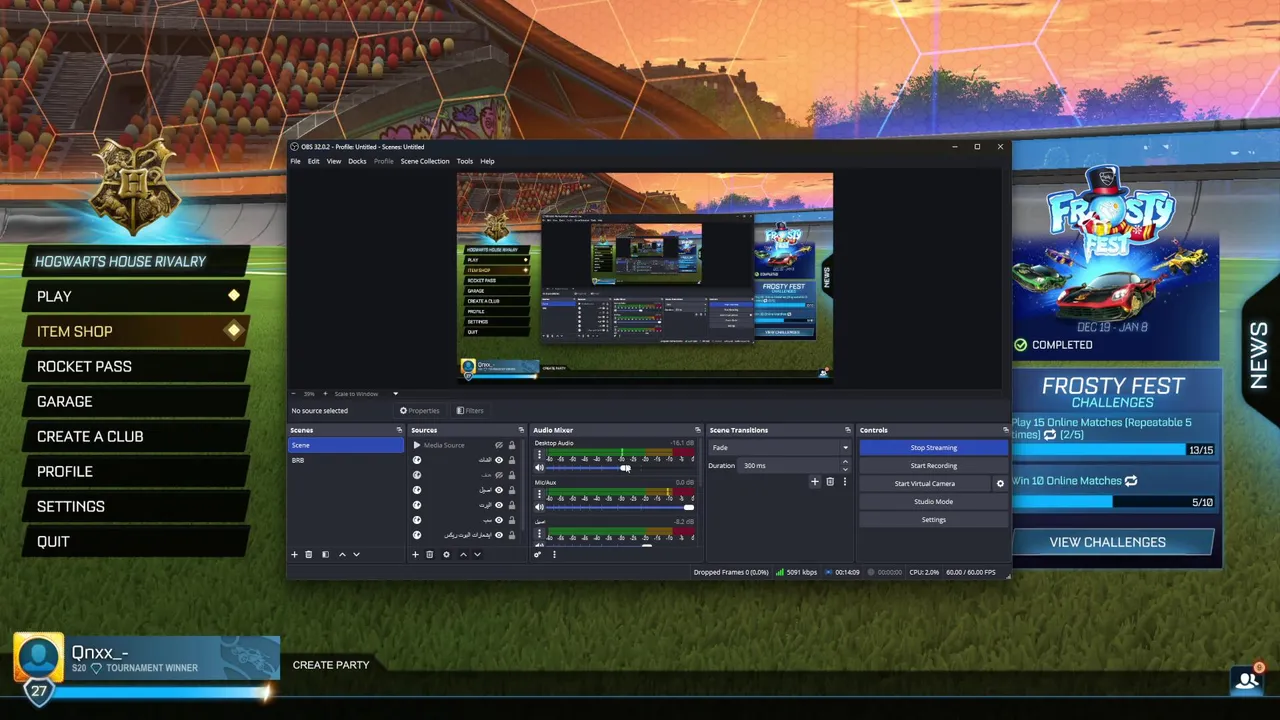Toggle lock on إشعارات البوت source
Image resolution: width=1280 pixels, height=720 pixels.
(x=511, y=535)
